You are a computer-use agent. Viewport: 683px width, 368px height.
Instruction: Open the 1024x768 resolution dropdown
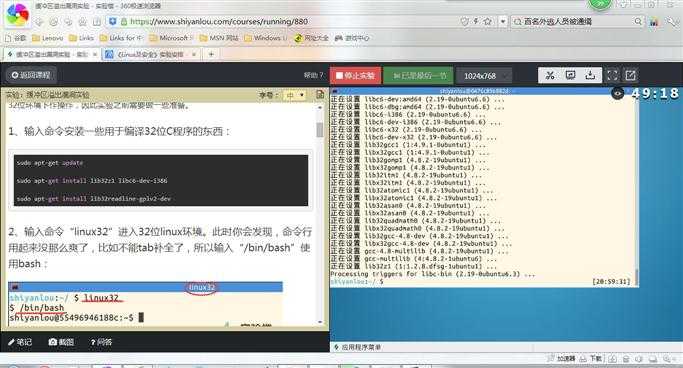click(x=484, y=76)
